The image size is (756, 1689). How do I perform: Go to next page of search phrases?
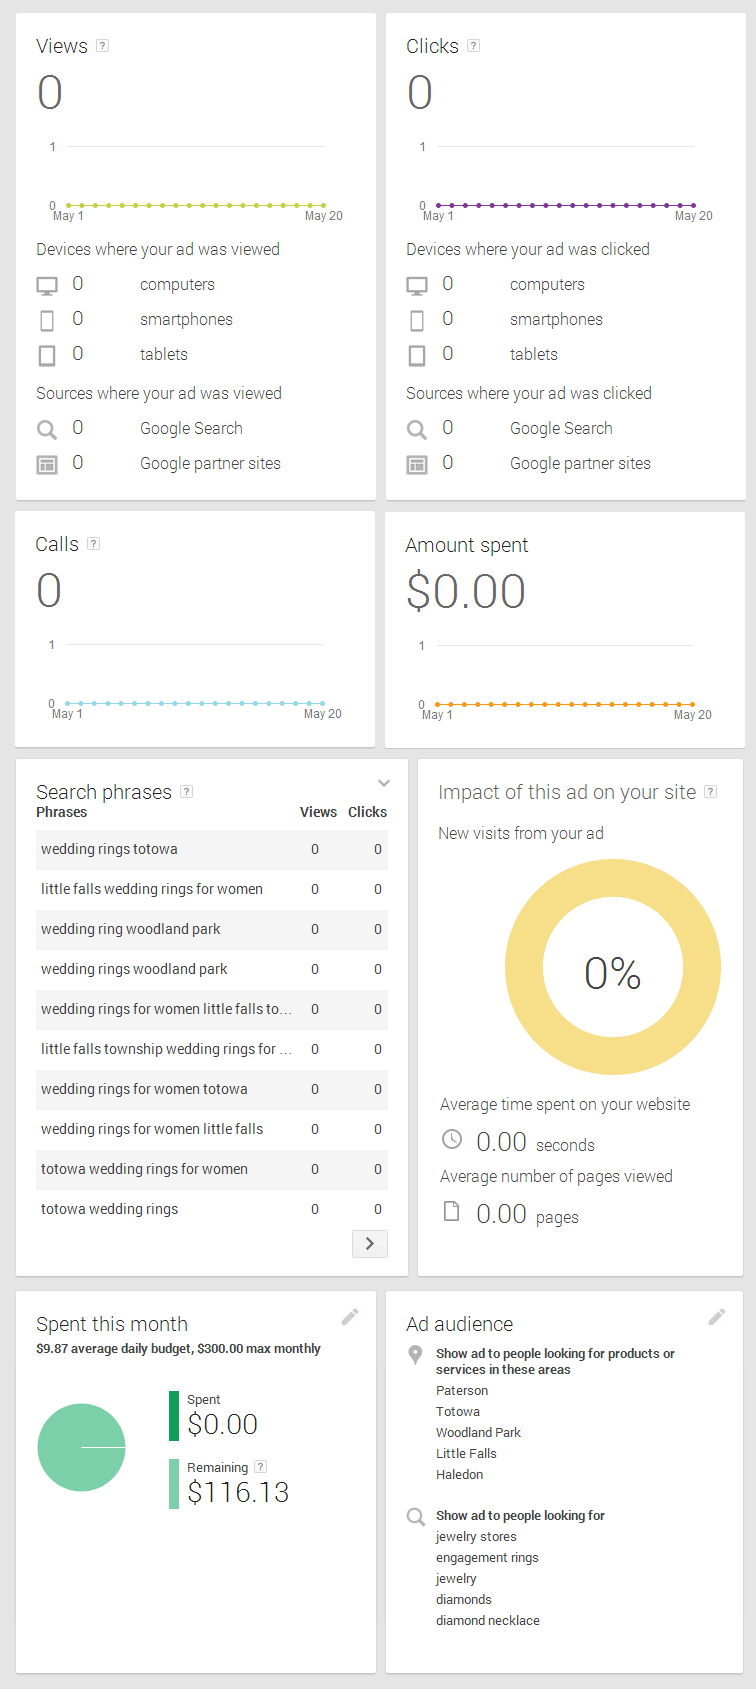370,1244
